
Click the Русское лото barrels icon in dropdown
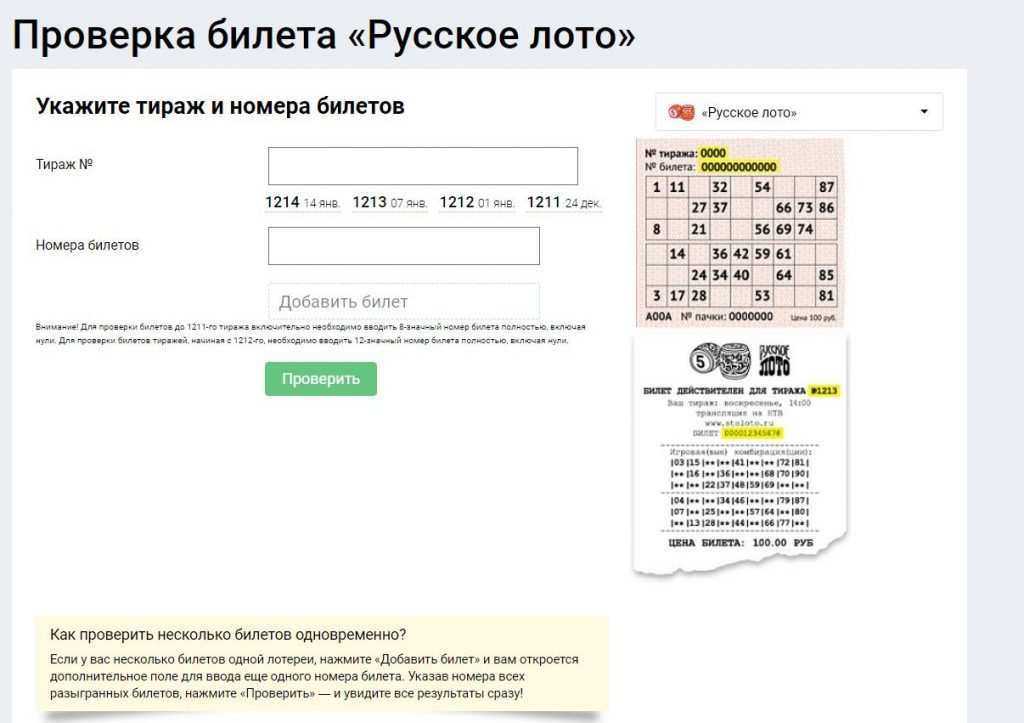pyautogui.click(x=681, y=112)
